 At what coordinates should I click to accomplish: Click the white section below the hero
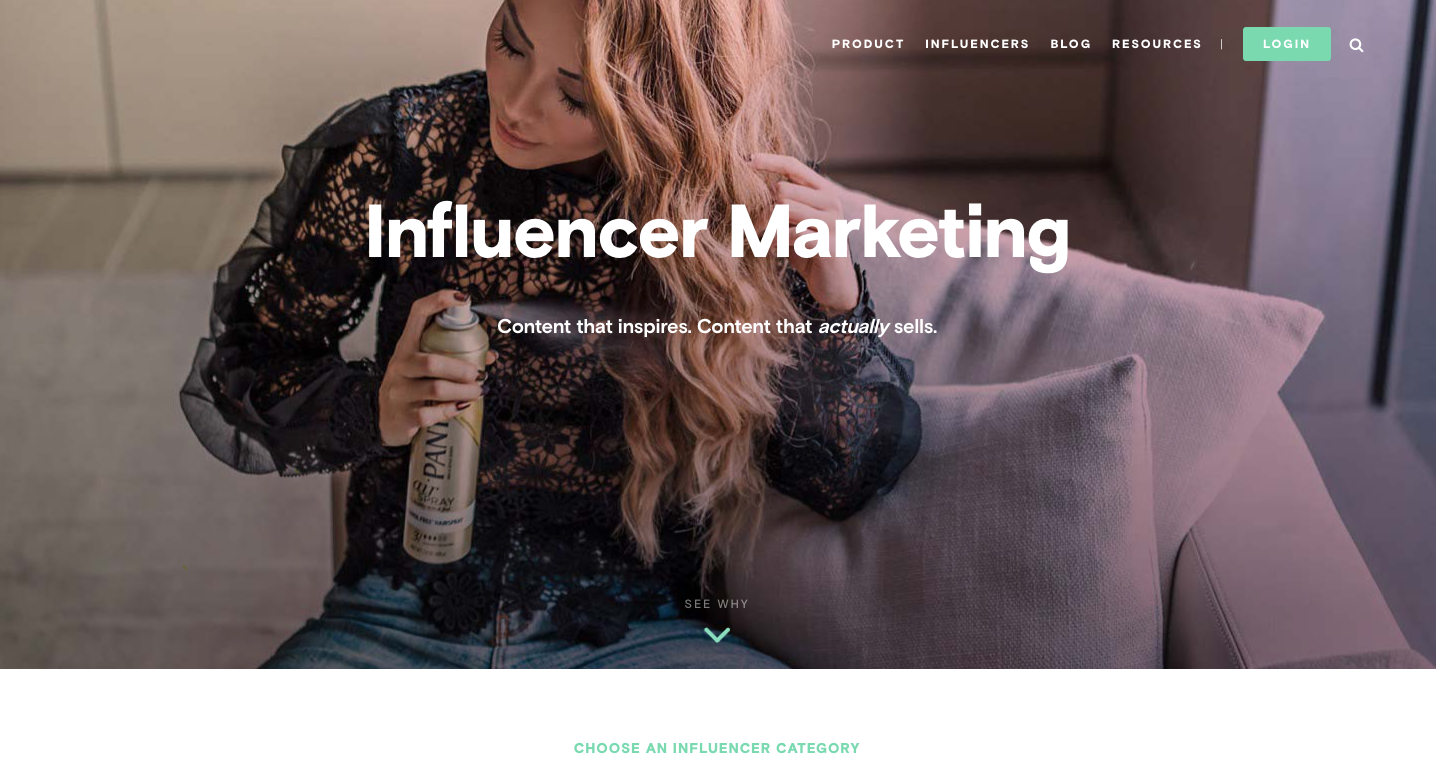click(x=717, y=725)
